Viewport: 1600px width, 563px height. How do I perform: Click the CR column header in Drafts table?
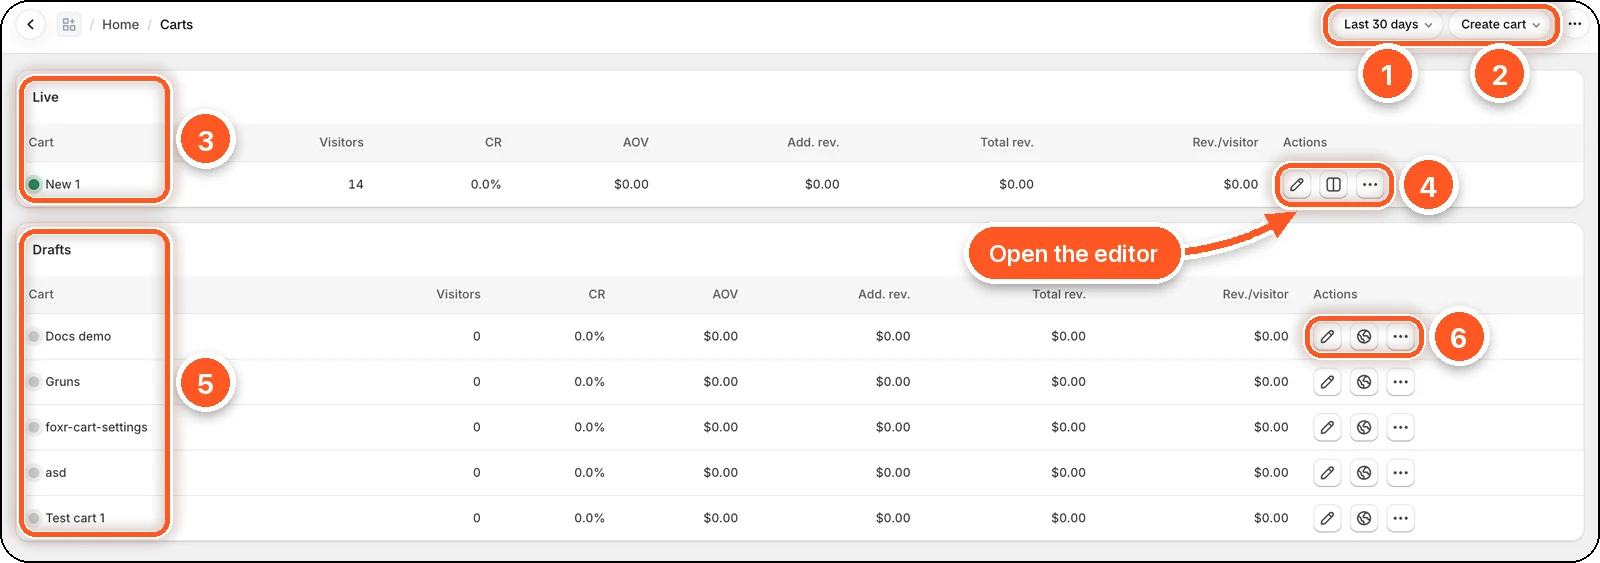tap(597, 294)
